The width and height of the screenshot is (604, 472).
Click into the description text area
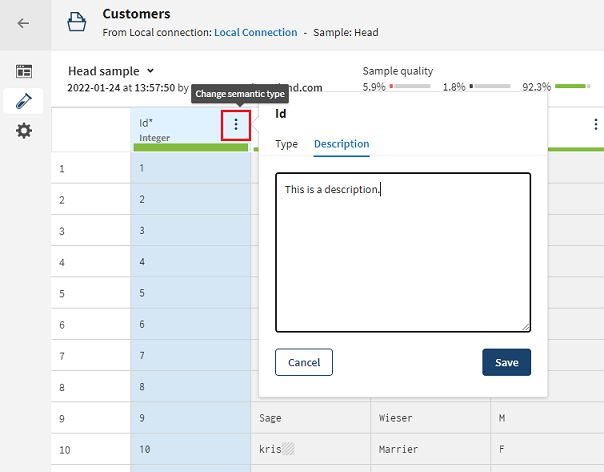pyautogui.click(x=402, y=260)
